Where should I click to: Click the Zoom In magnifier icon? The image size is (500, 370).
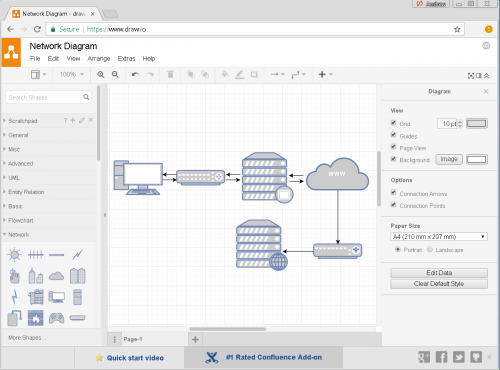tap(101, 74)
